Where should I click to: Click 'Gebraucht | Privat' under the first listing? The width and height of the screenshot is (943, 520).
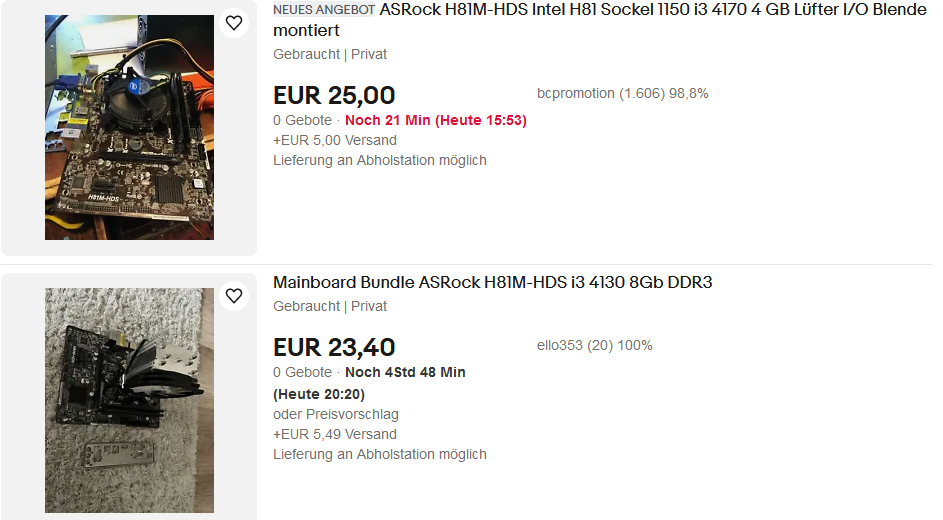point(329,54)
